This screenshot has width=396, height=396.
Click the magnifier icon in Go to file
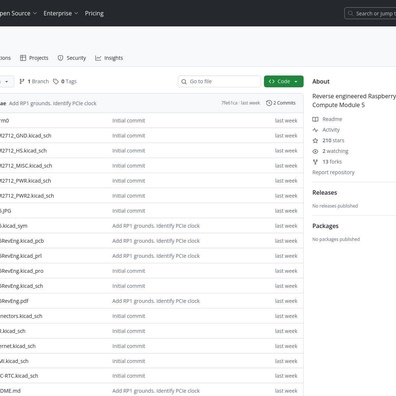(184, 82)
